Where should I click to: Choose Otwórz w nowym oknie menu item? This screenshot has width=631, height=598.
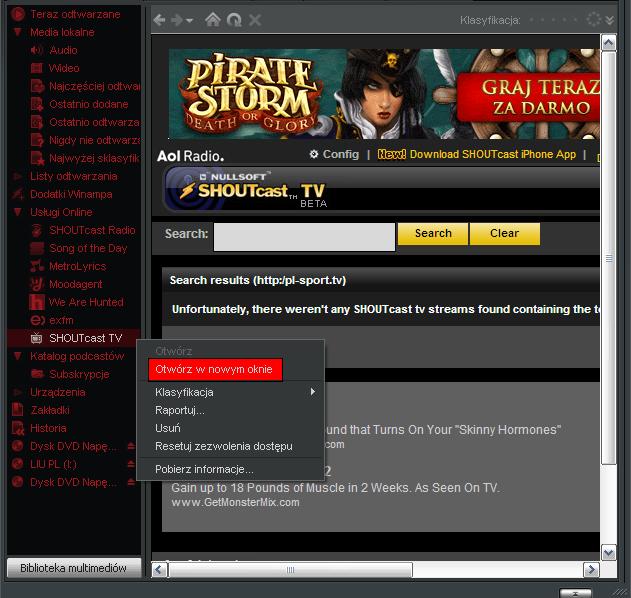tap(215, 369)
